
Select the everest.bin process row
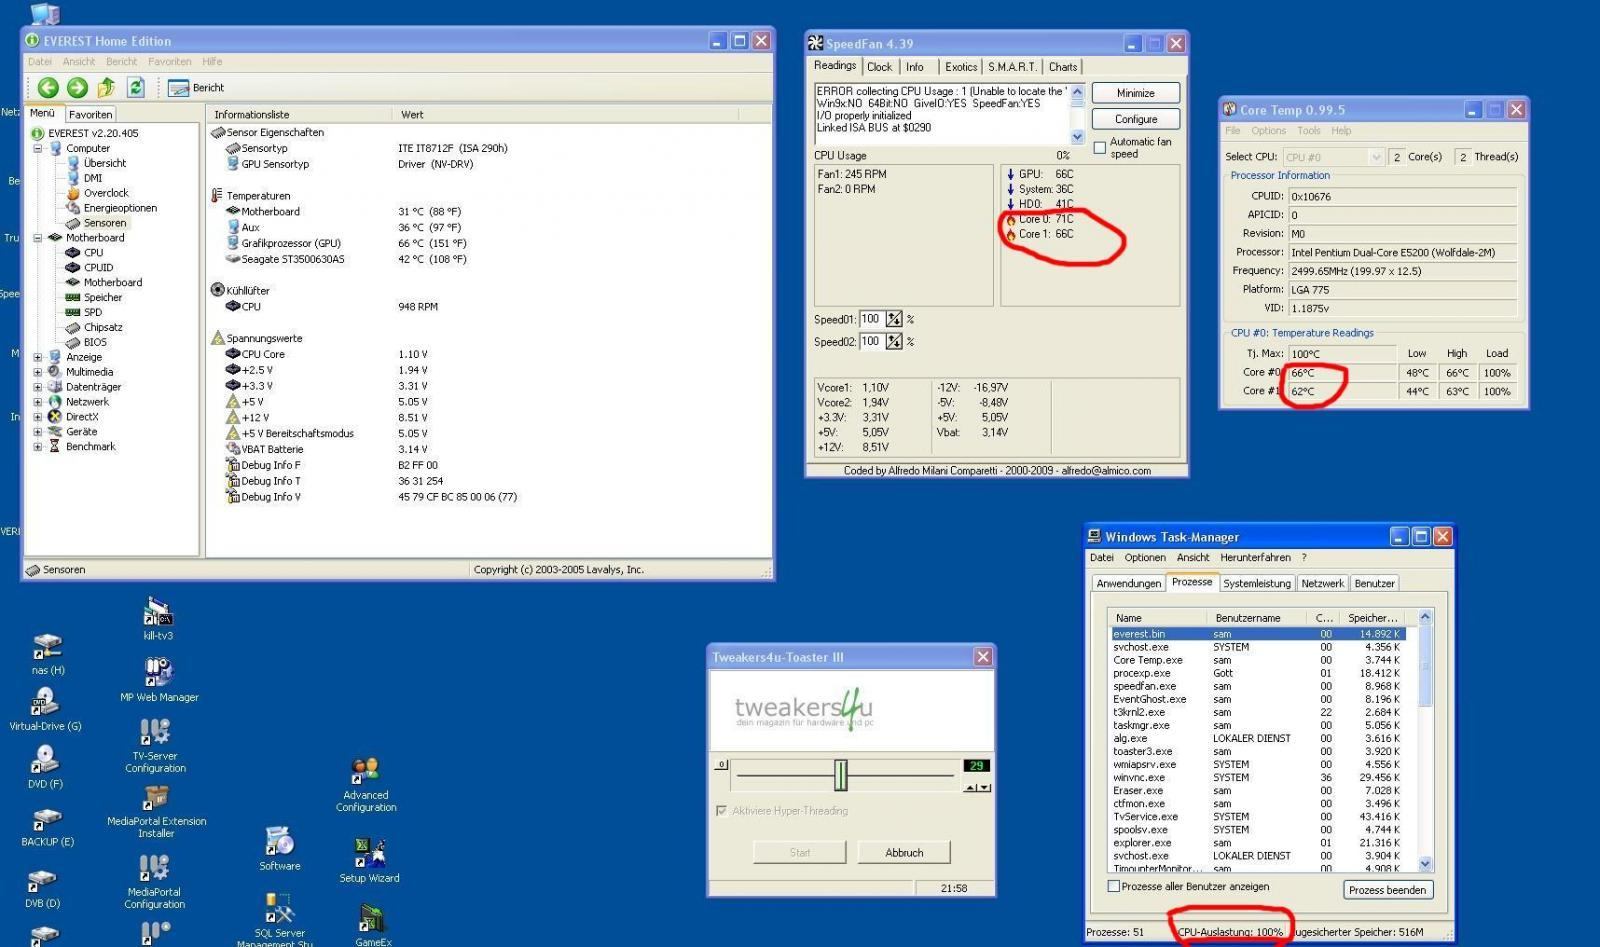1258,634
